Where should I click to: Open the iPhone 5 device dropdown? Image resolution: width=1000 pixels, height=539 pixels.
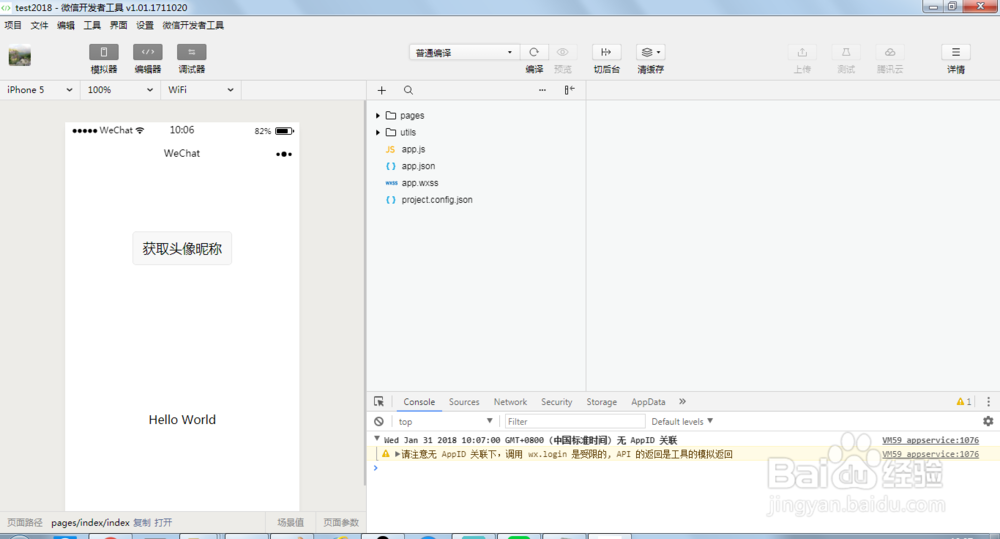[x=40, y=90]
